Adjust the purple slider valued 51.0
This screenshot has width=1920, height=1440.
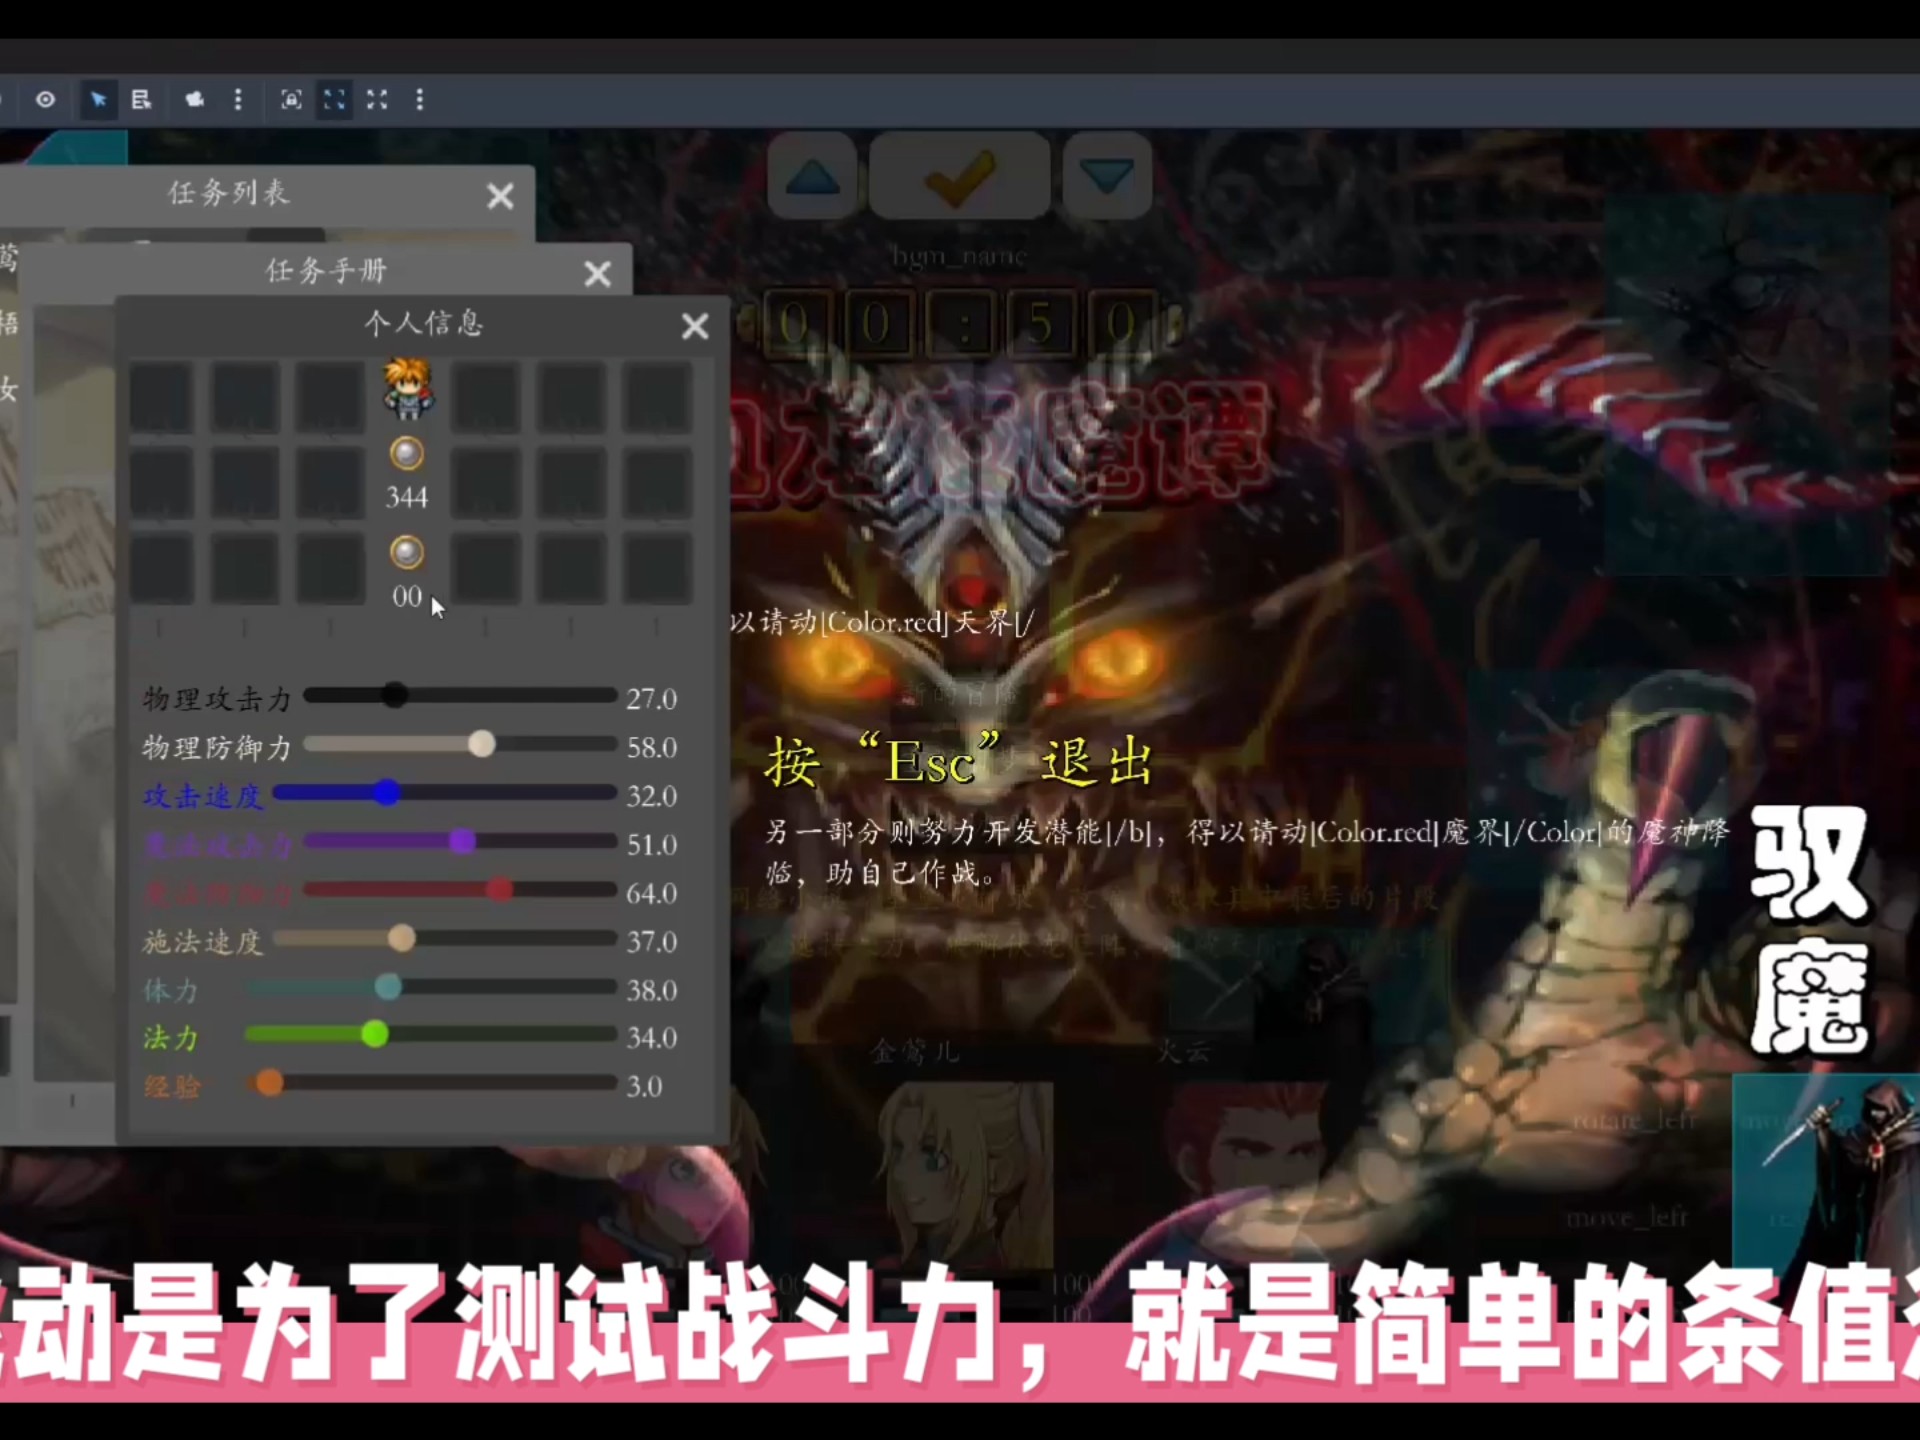click(460, 842)
